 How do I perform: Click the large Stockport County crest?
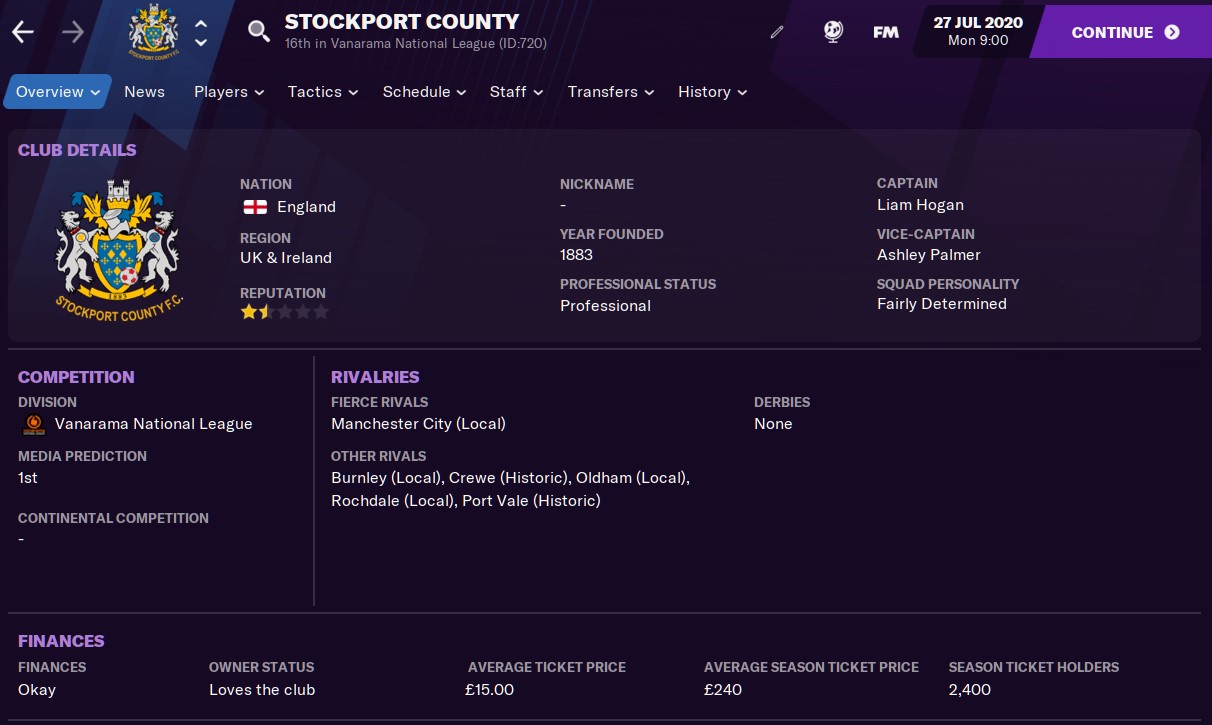pos(118,250)
